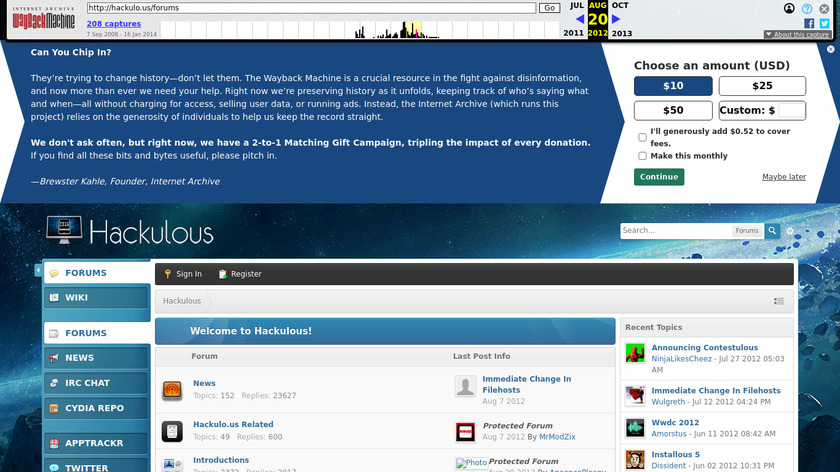Viewport: 840px width, 472px height.
Task: Click the Go button
Action: pyautogui.click(x=549, y=8)
